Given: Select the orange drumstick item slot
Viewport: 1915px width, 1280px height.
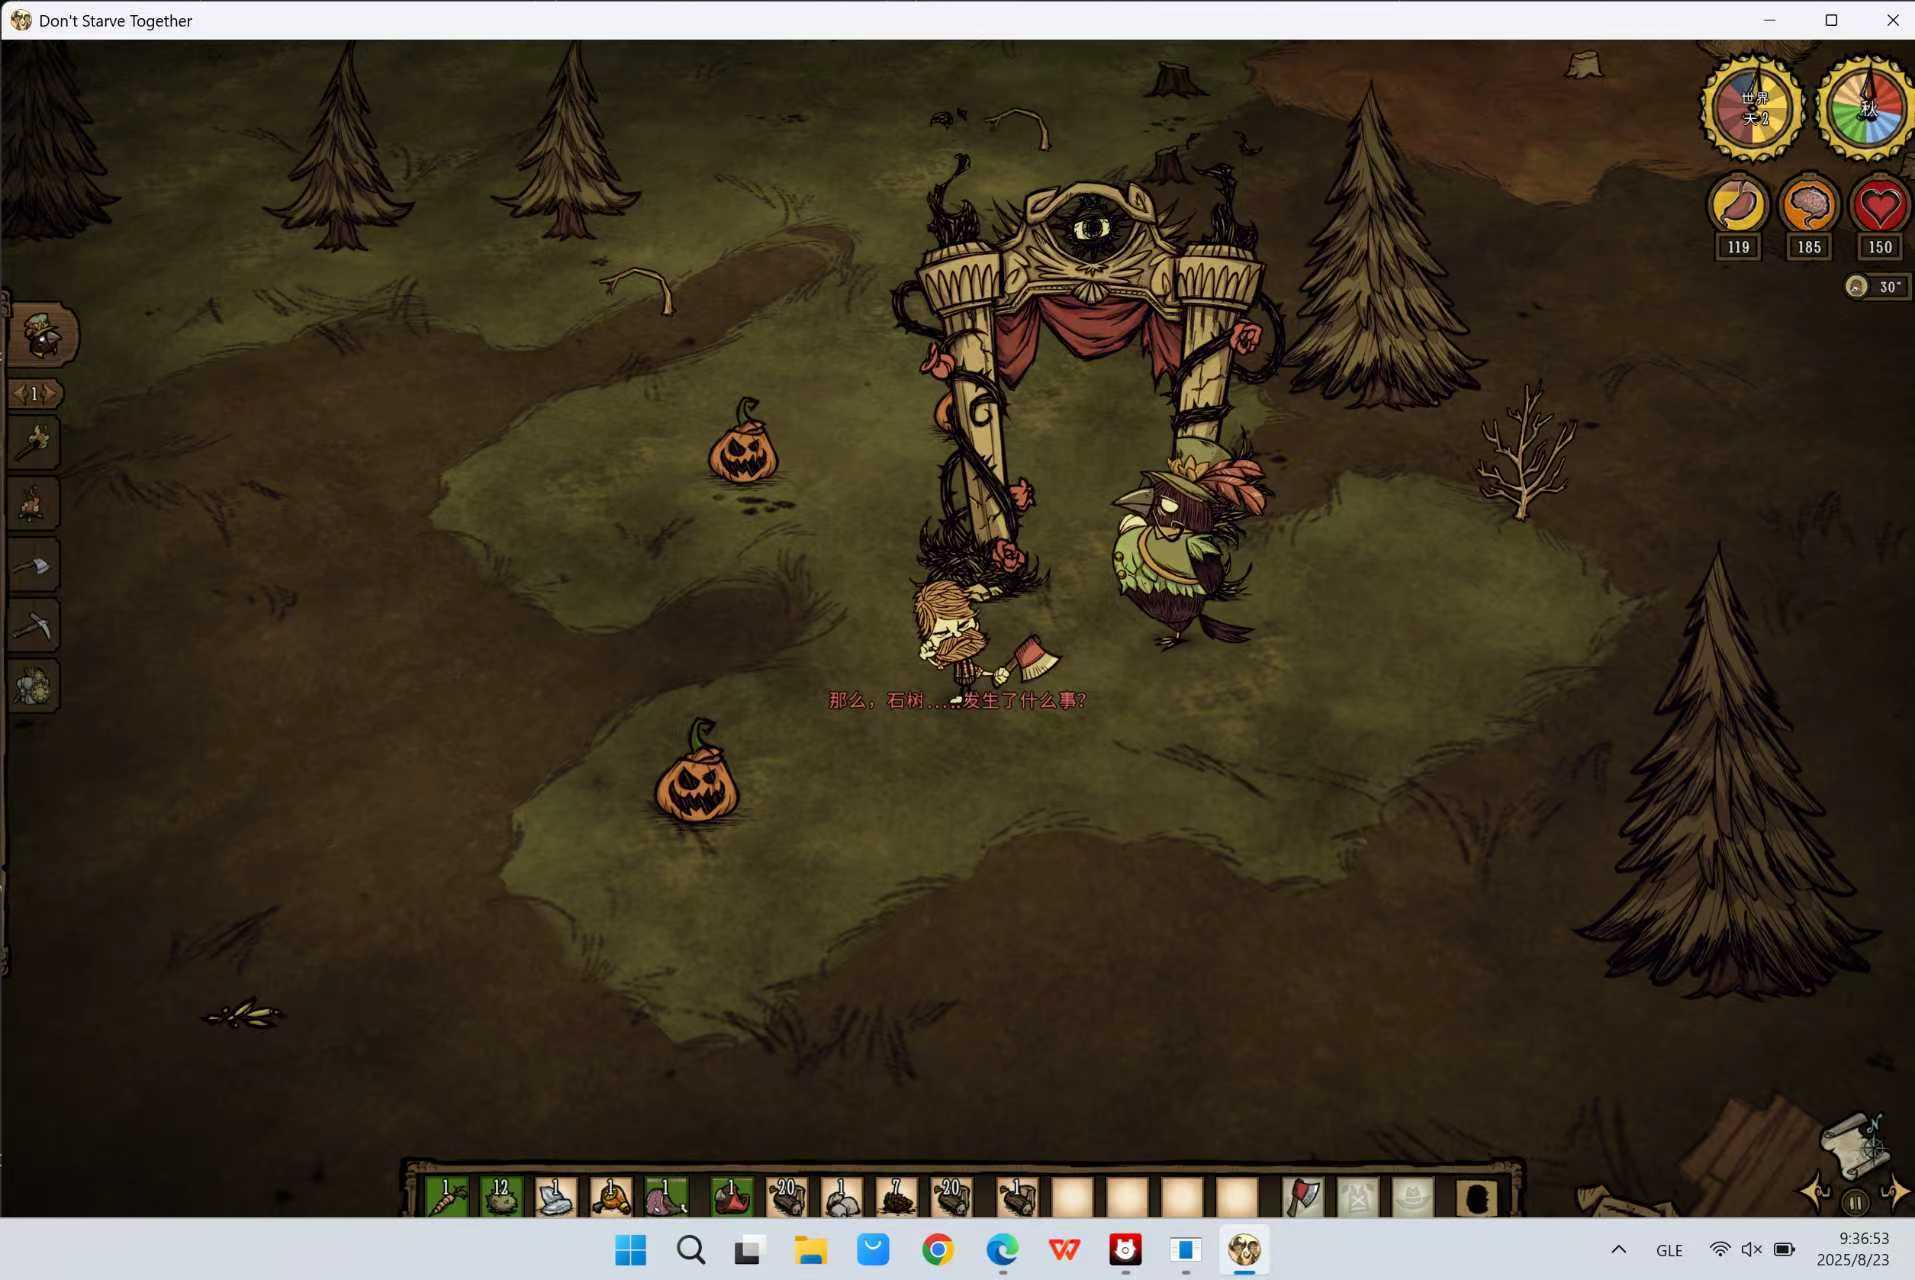Looking at the screenshot, I should (610, 1196).
